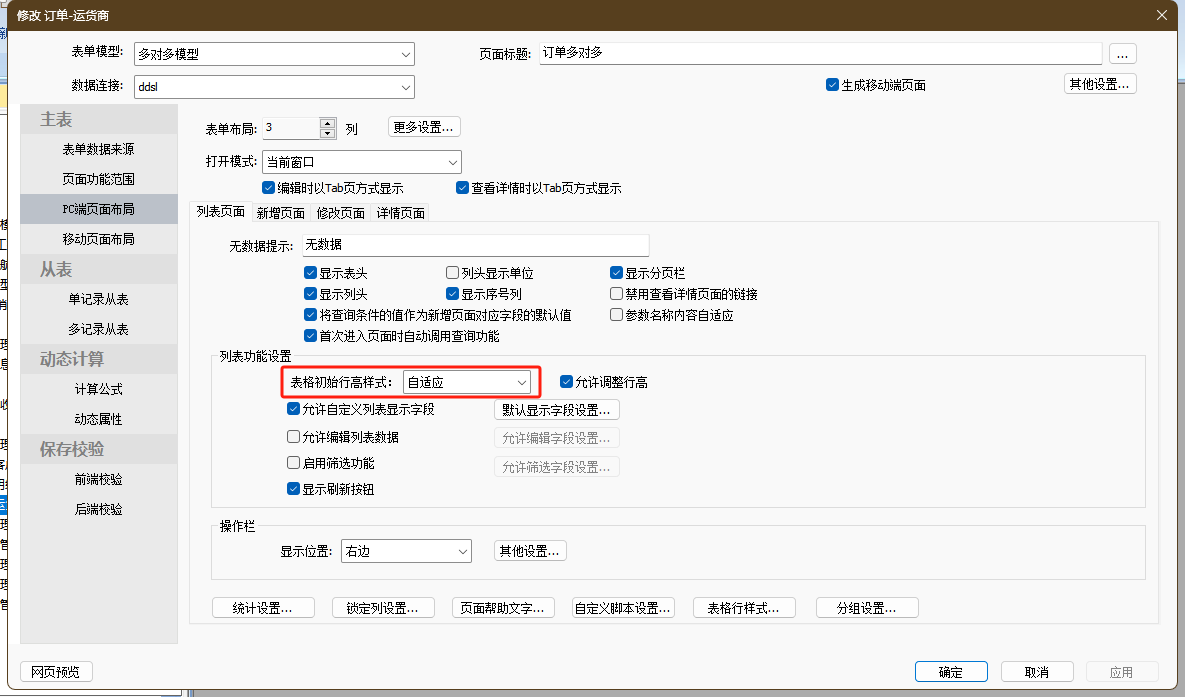Viewport: 1185px width, 697px height.
Task: Enable 列头显示单位 checkbox
Action: [x=453, y=273]
